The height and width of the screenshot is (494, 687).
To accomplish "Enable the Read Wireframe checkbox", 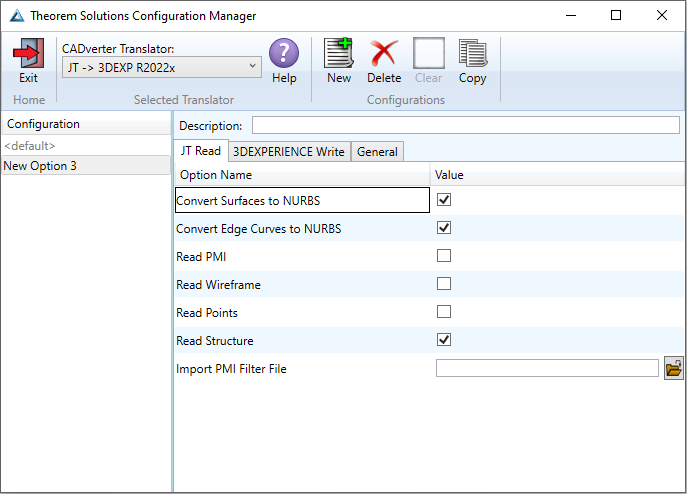I will [444, 284].
